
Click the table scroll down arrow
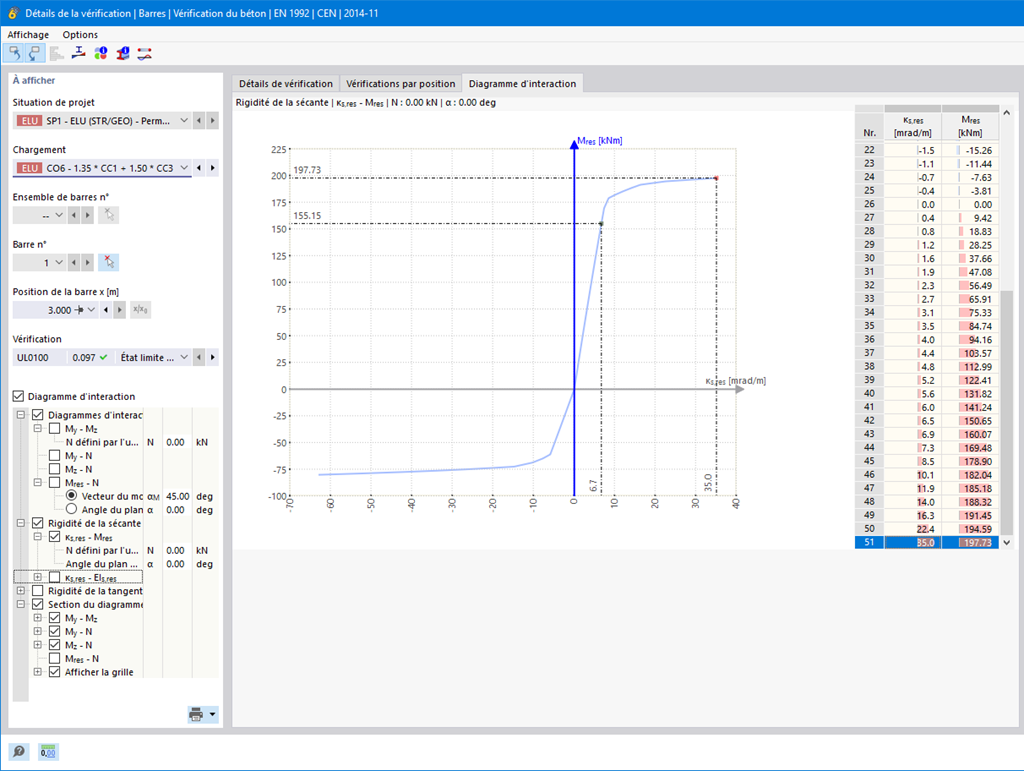click(1007, 543)
